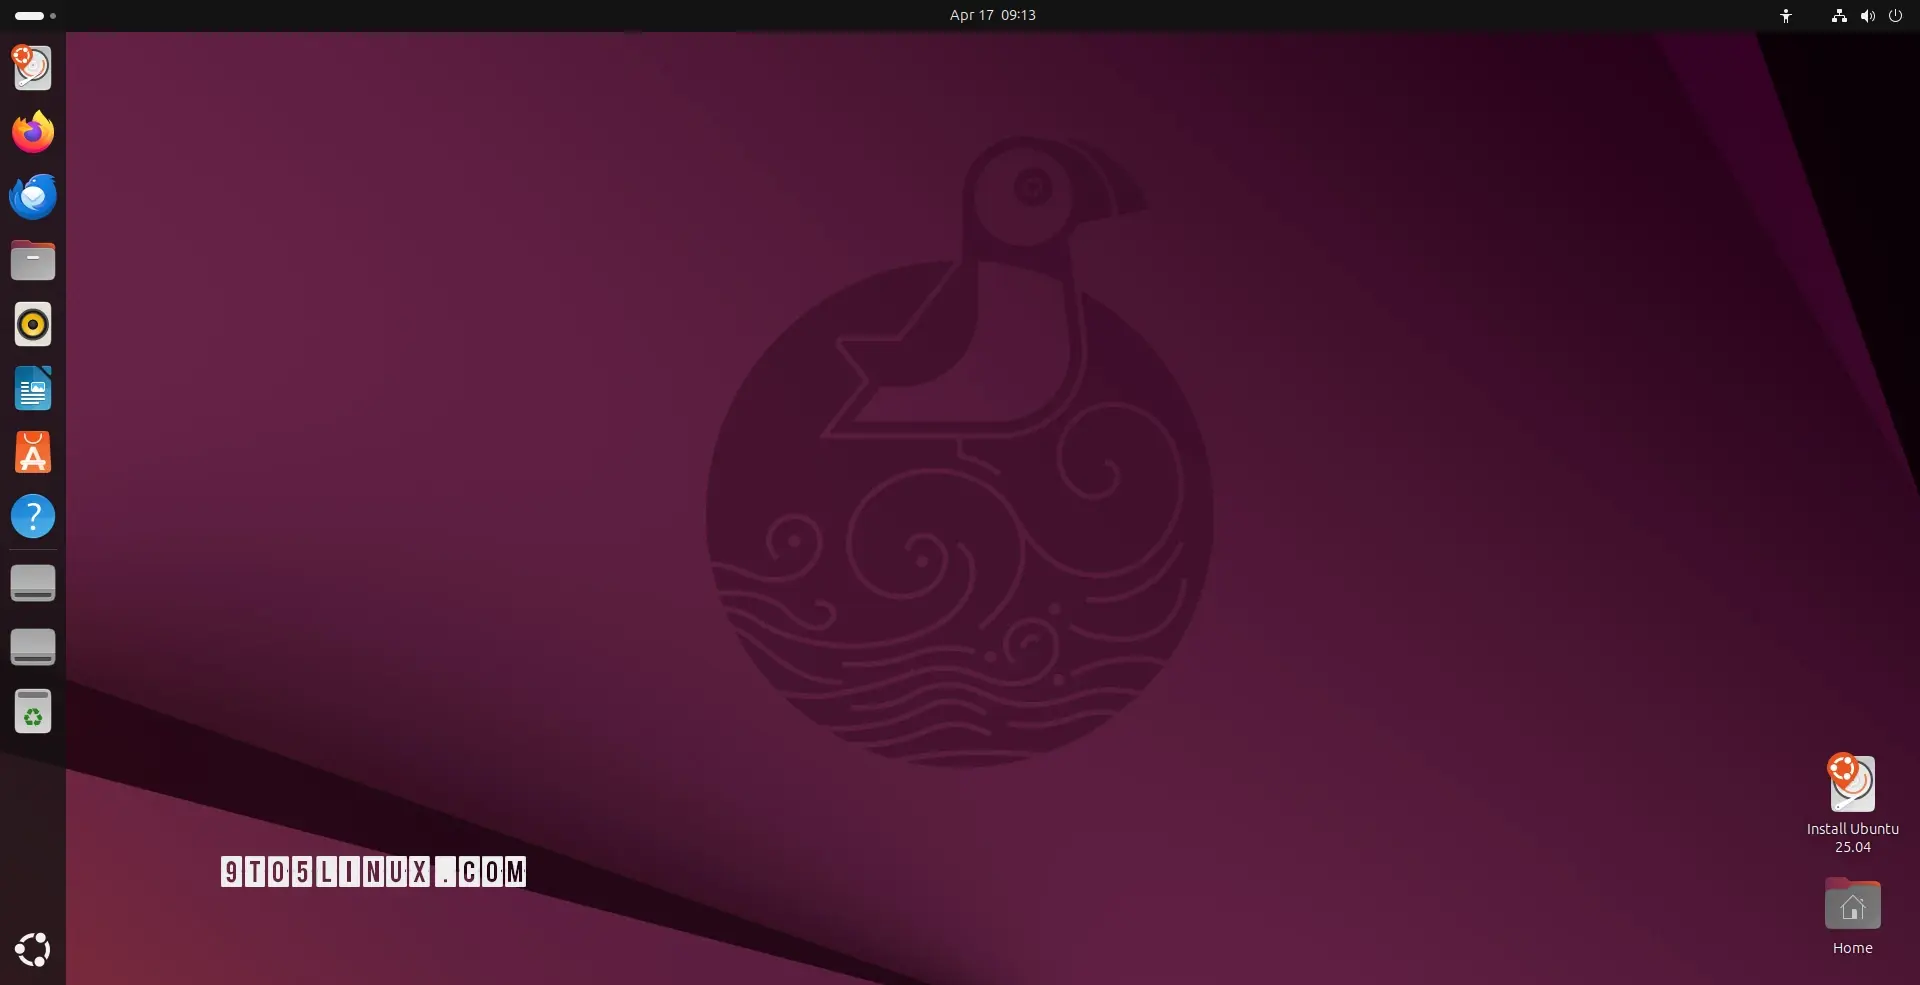Open the Files manager in dock
1920x985 pixels.
33,260
